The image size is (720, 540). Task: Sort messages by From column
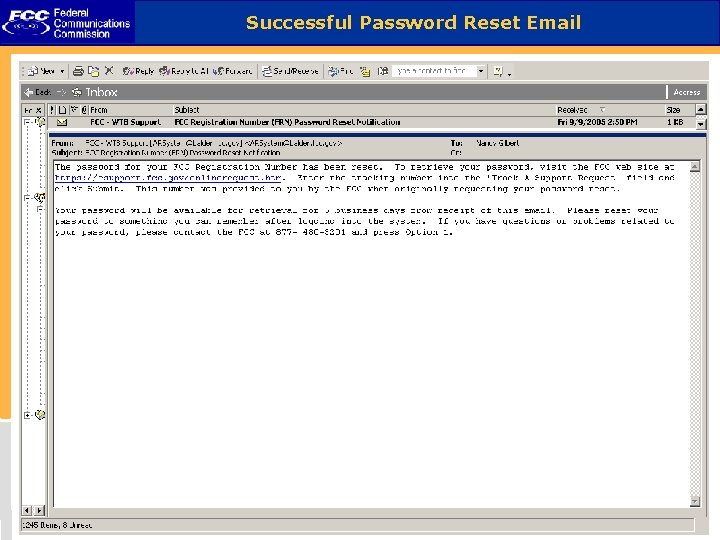[130, 110]
